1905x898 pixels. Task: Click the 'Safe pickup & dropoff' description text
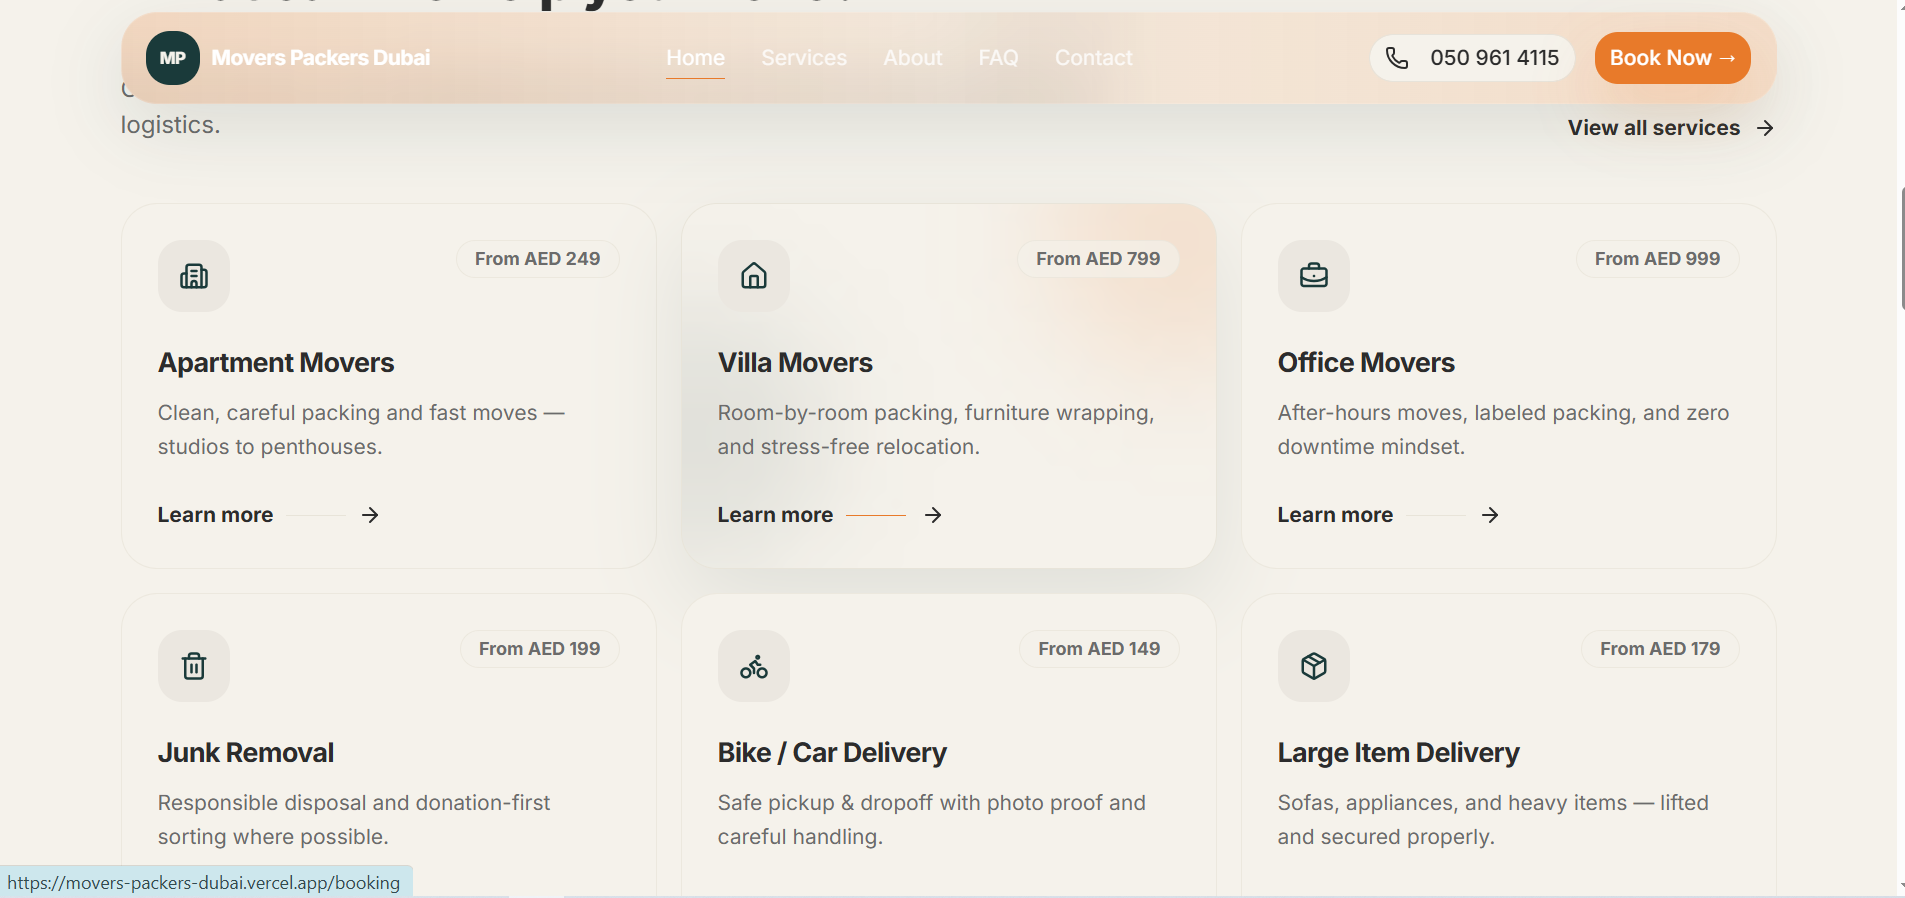click(x=932, y=820)
